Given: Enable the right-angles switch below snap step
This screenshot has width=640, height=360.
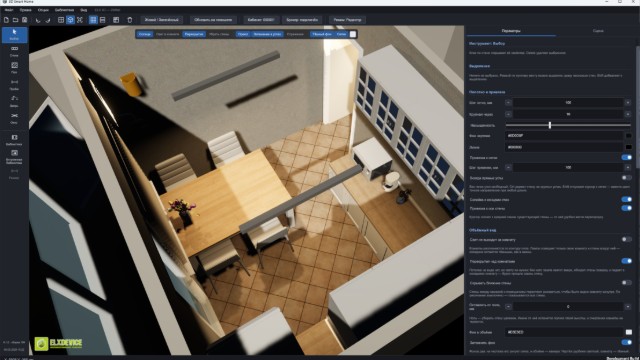Looking at the screenshot, I should click(626, 178).
